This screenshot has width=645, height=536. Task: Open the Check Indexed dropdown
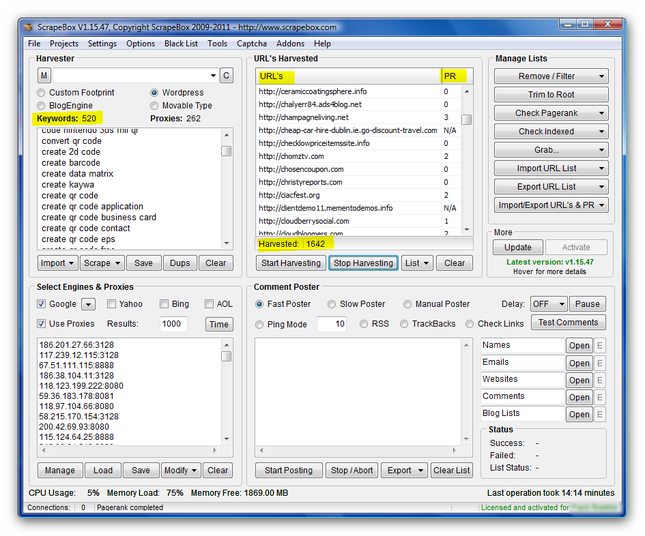[x=551, y=132]
